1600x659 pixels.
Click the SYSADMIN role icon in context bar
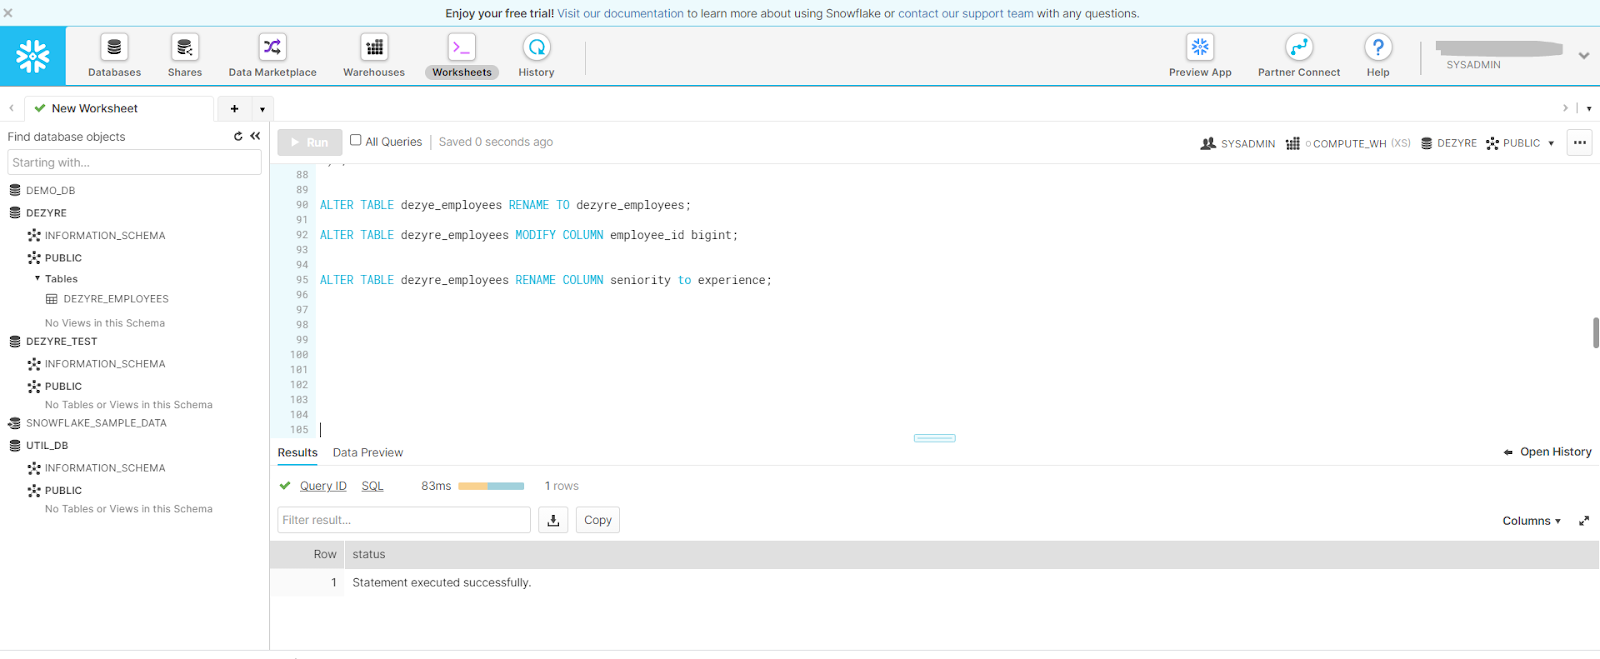[x=1208, y=143]
